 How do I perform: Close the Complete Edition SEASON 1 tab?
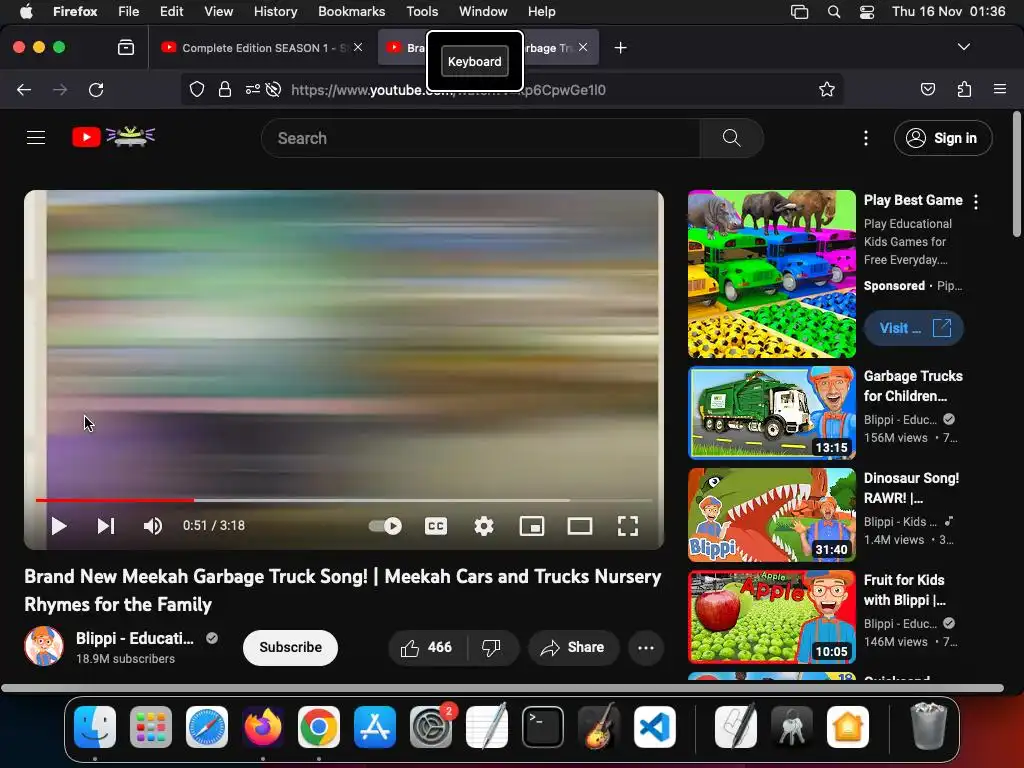click(x=358, y=47)
